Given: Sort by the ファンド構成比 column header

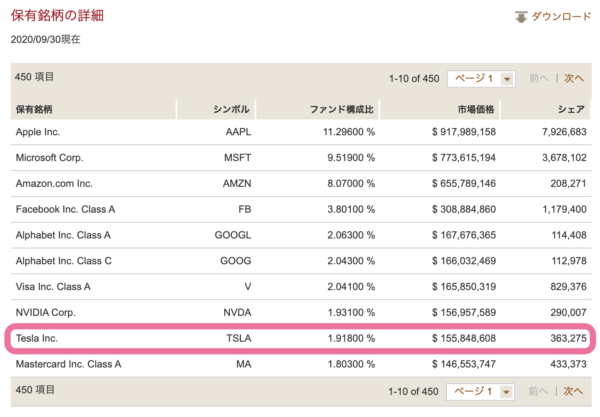Looking at the screenshot, I should click(x=341, y=109).
